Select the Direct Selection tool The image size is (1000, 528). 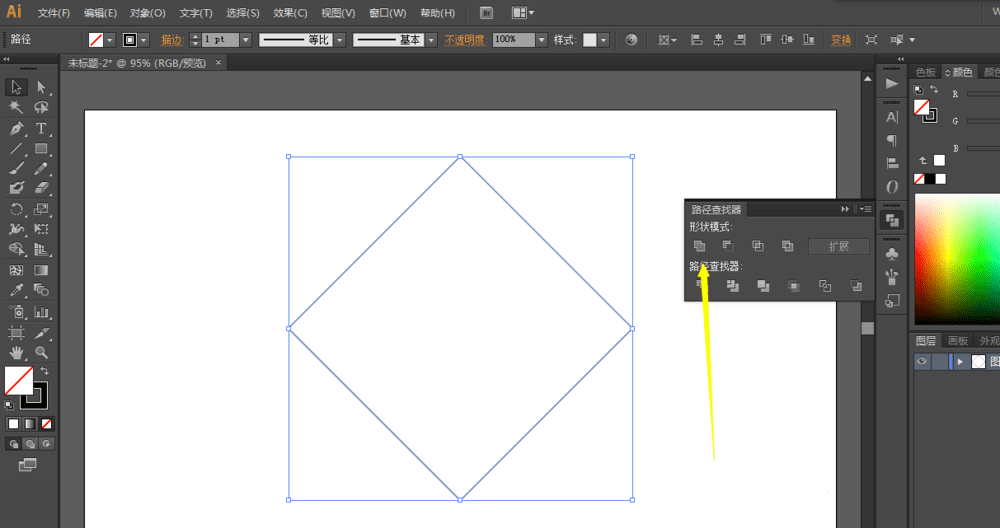click(x=42, y=88)
